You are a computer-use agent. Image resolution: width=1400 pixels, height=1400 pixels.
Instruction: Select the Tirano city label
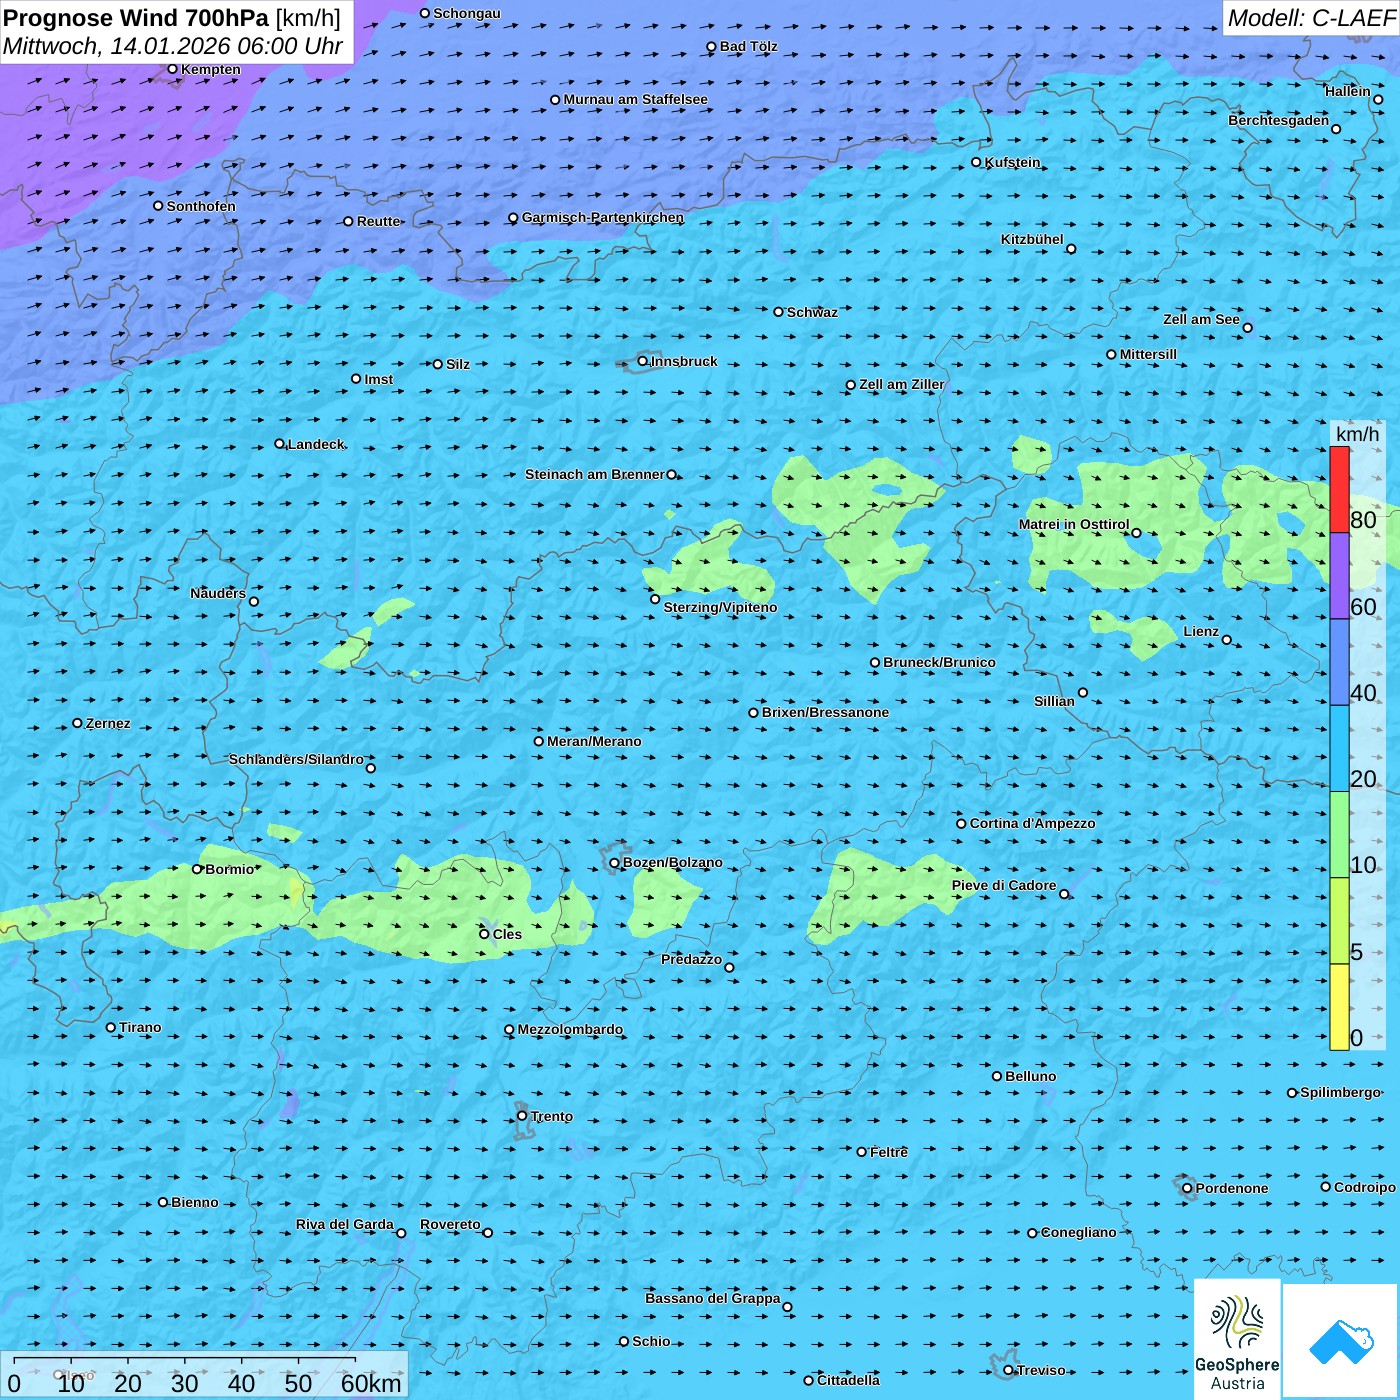click(x=140, y=1027)
